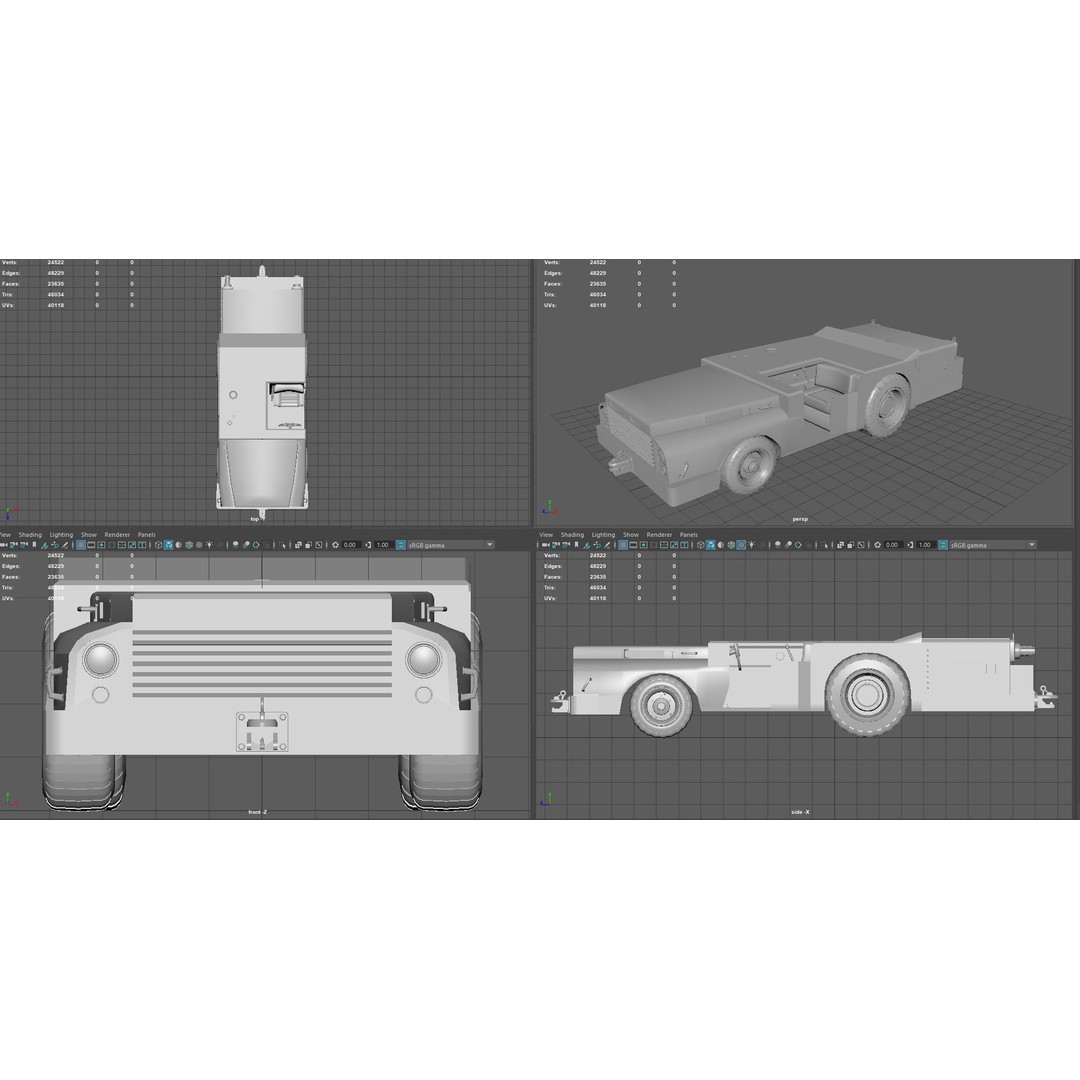Click exposure value 0.00 field in front viewport
Image resolution: width=1080 pixels, height=1080 pixels.
(351, 545)
